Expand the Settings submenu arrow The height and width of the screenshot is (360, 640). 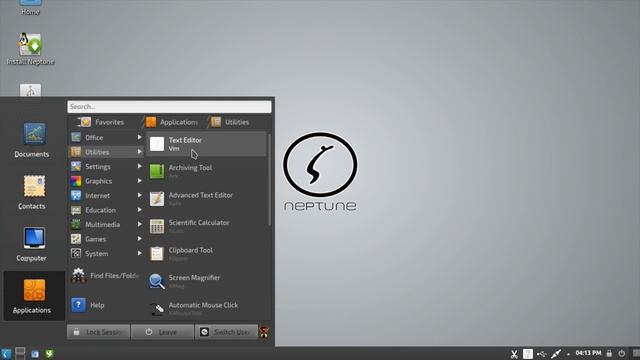[140, 167]
